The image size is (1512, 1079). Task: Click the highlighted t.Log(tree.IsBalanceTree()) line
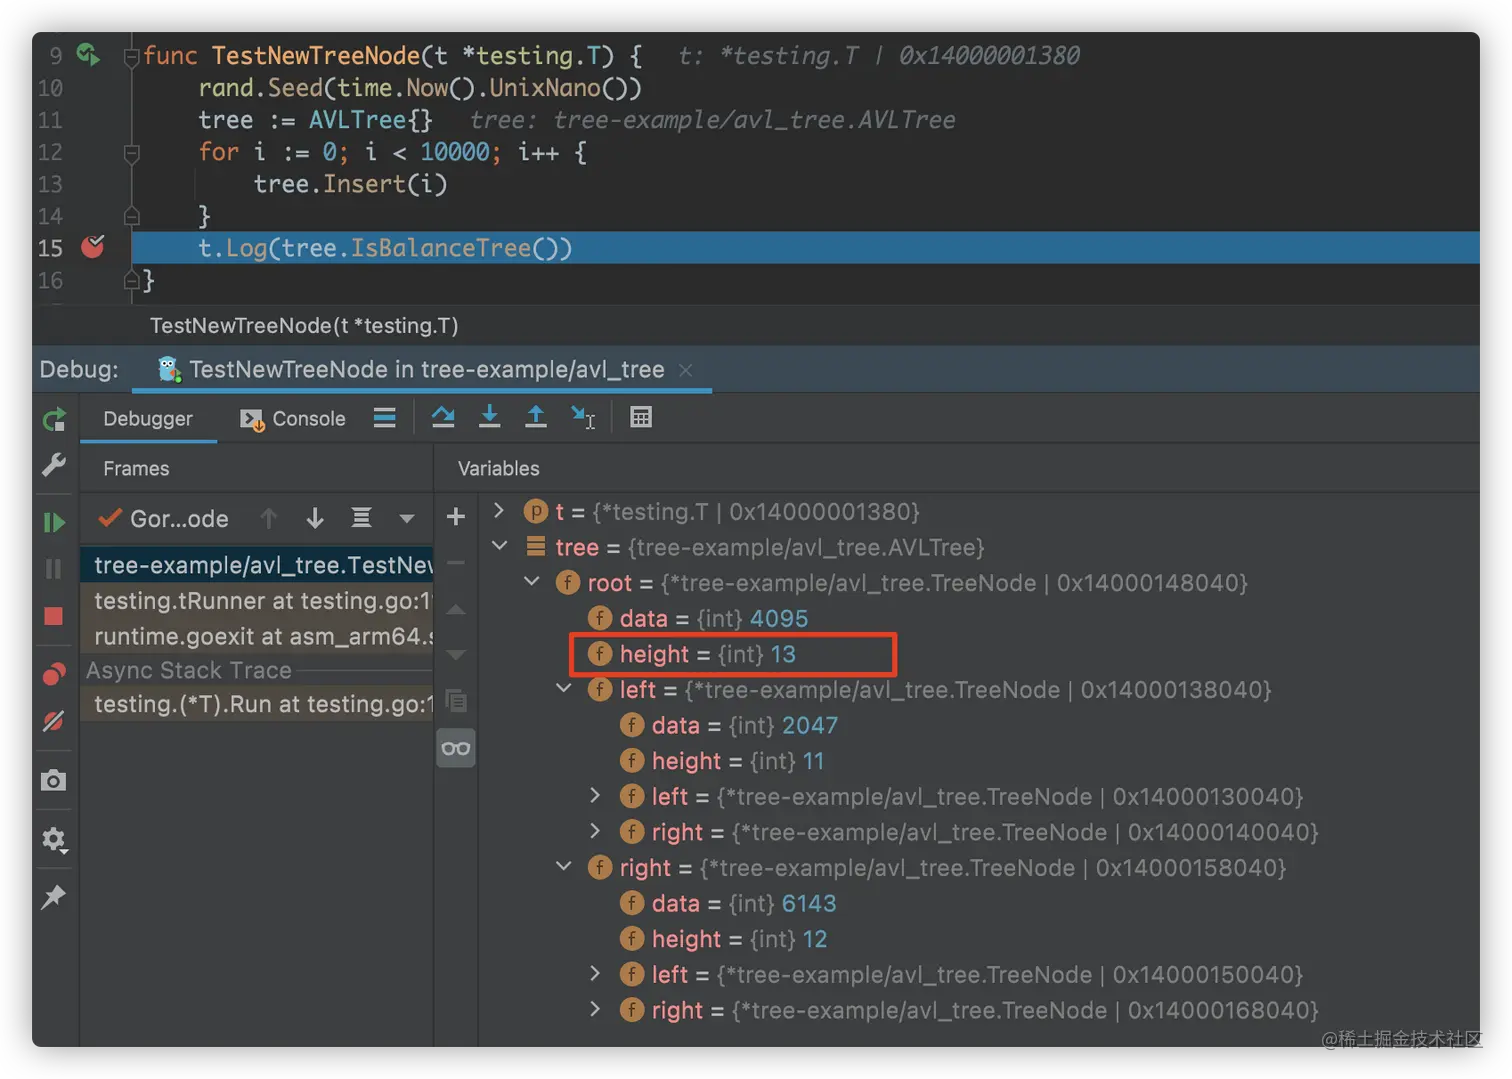click(x=805, y=248)
